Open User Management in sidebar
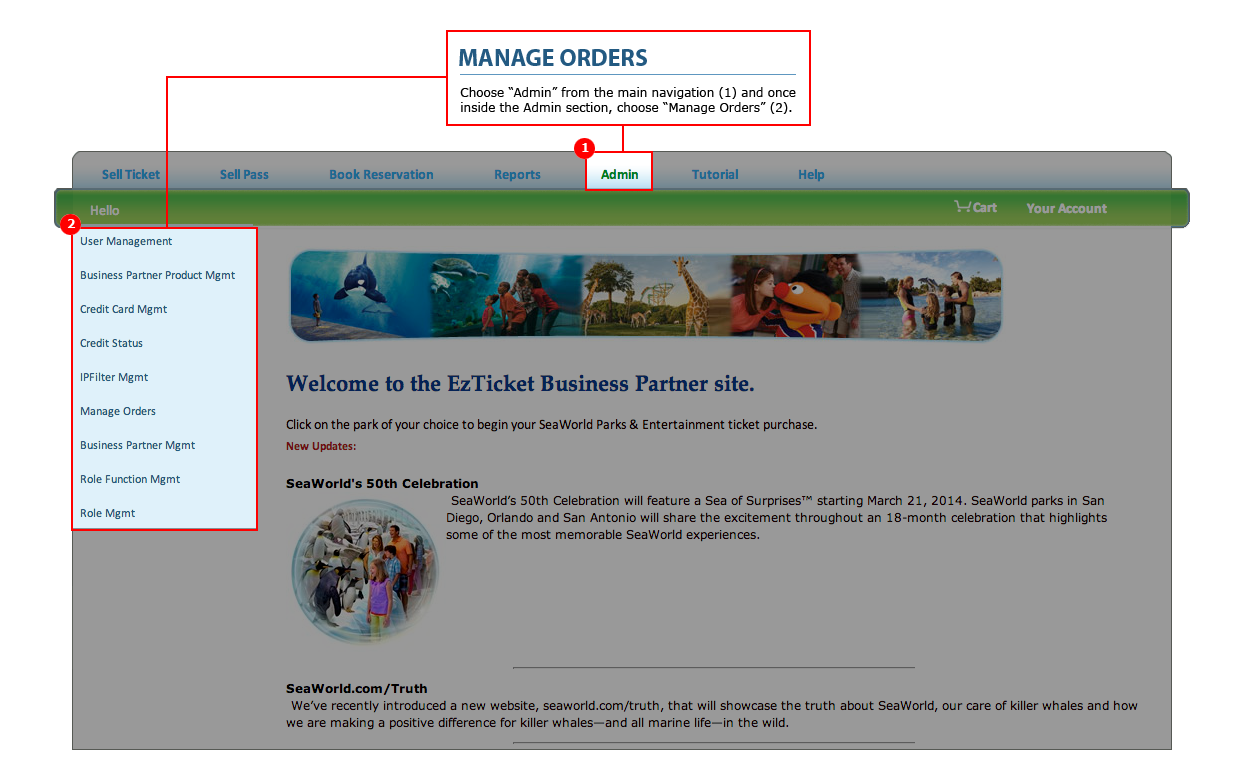 click(126, 241)
